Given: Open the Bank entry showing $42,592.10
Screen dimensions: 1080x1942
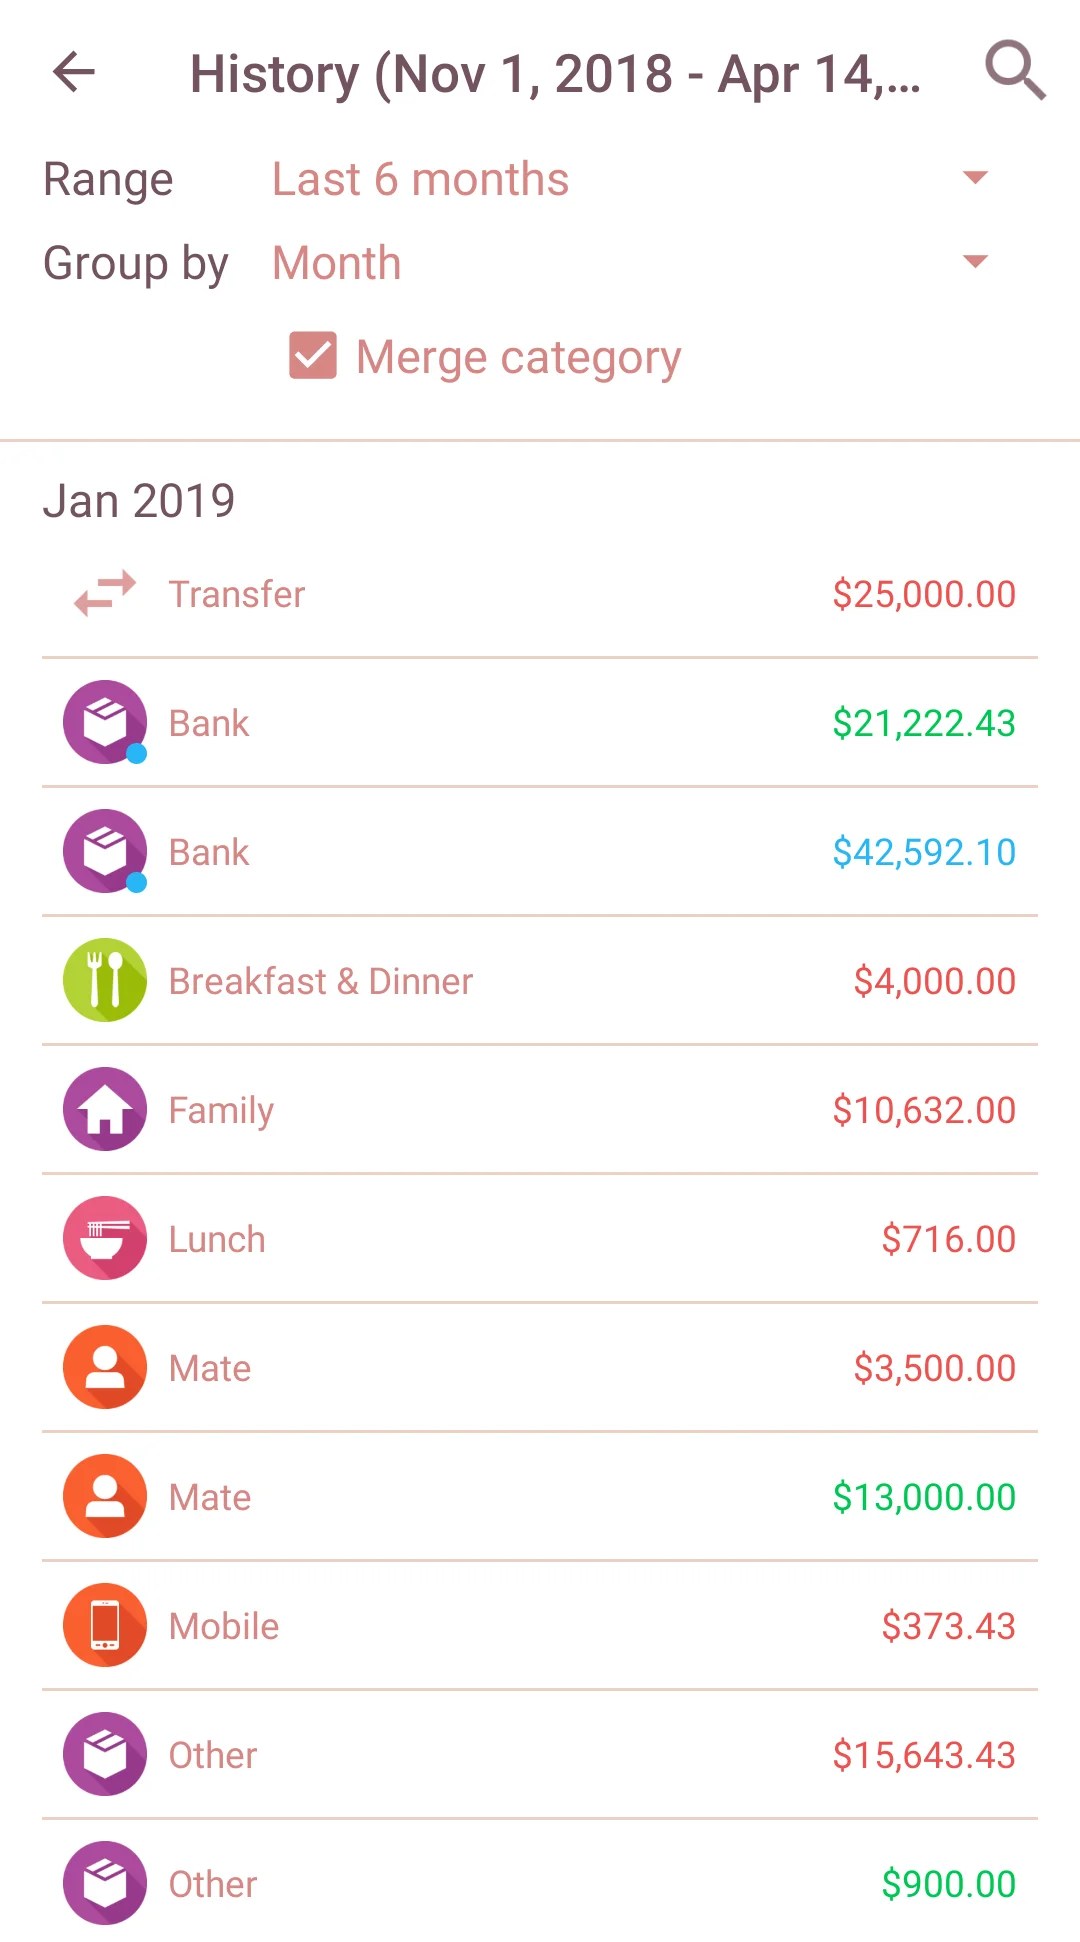Looking at the screenshot, I should point(540,851).
